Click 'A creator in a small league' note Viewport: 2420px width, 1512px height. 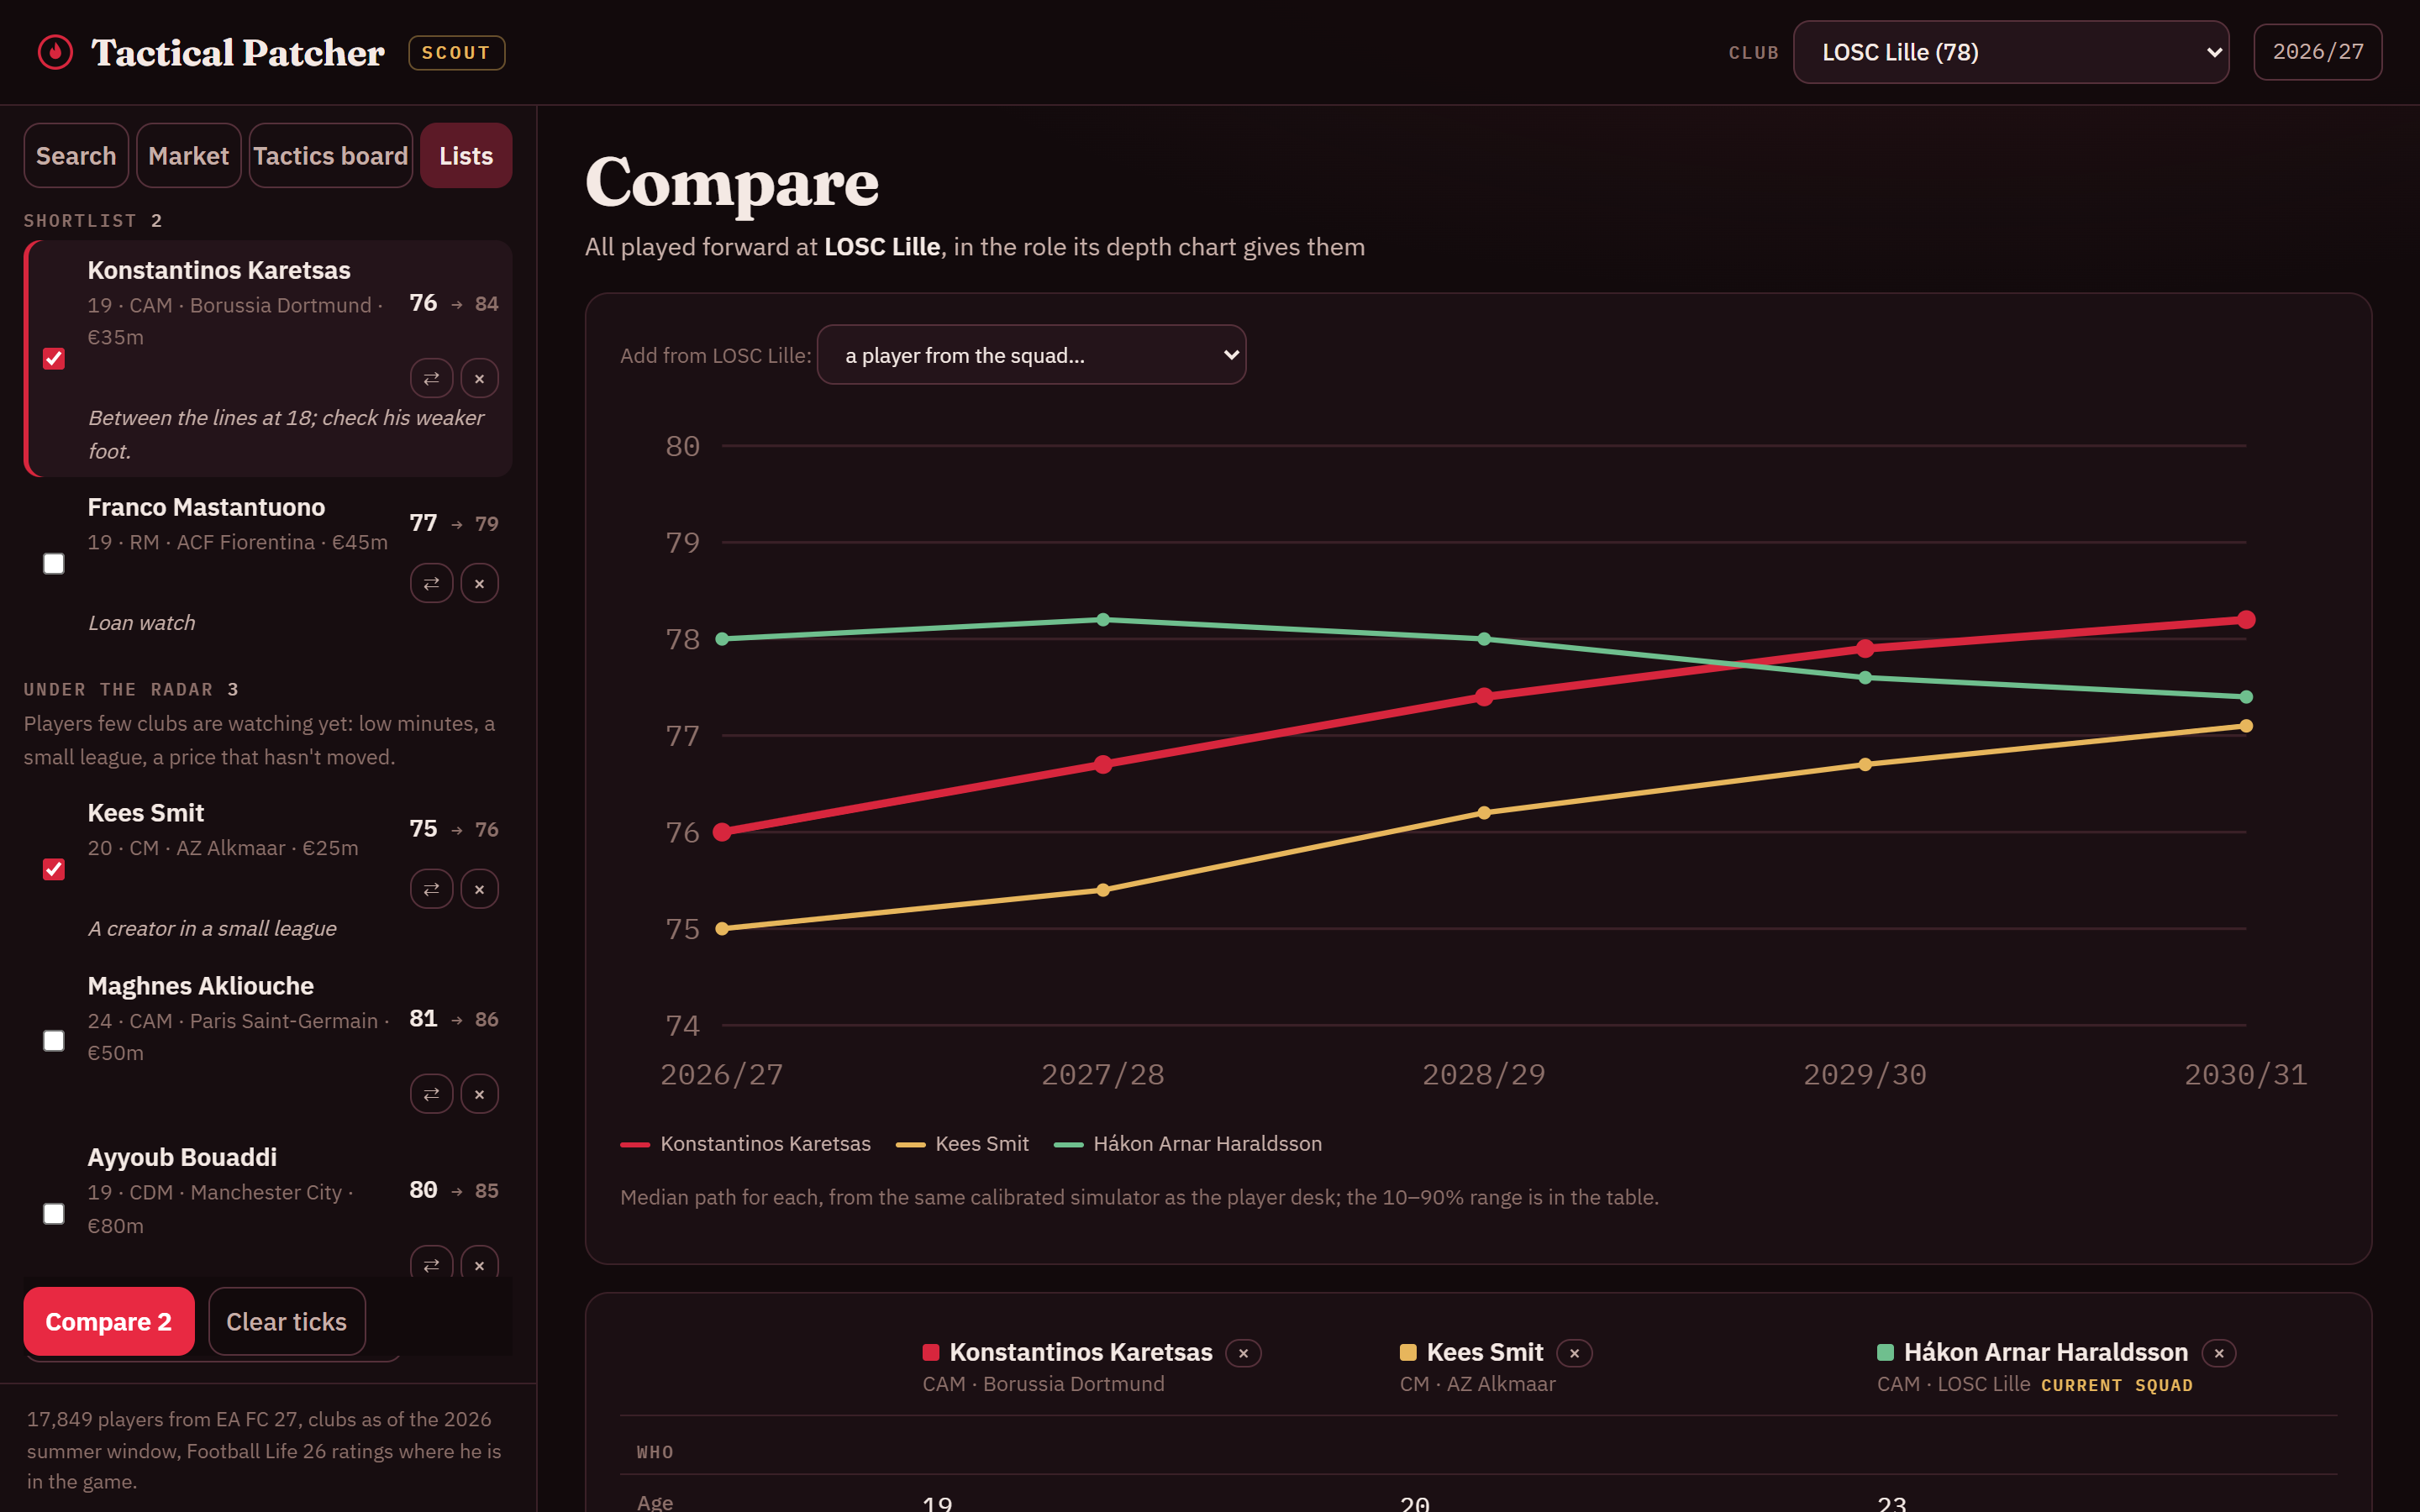point(212,928)
